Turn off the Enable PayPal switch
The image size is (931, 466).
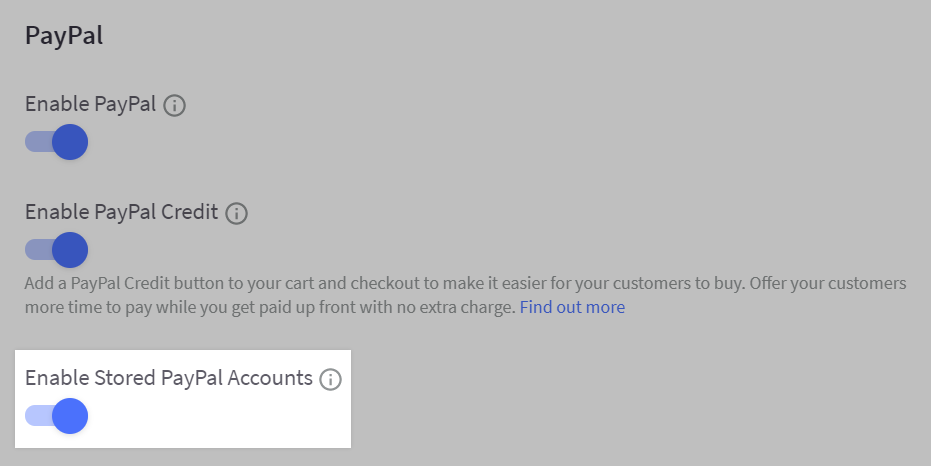click(56, 142)
